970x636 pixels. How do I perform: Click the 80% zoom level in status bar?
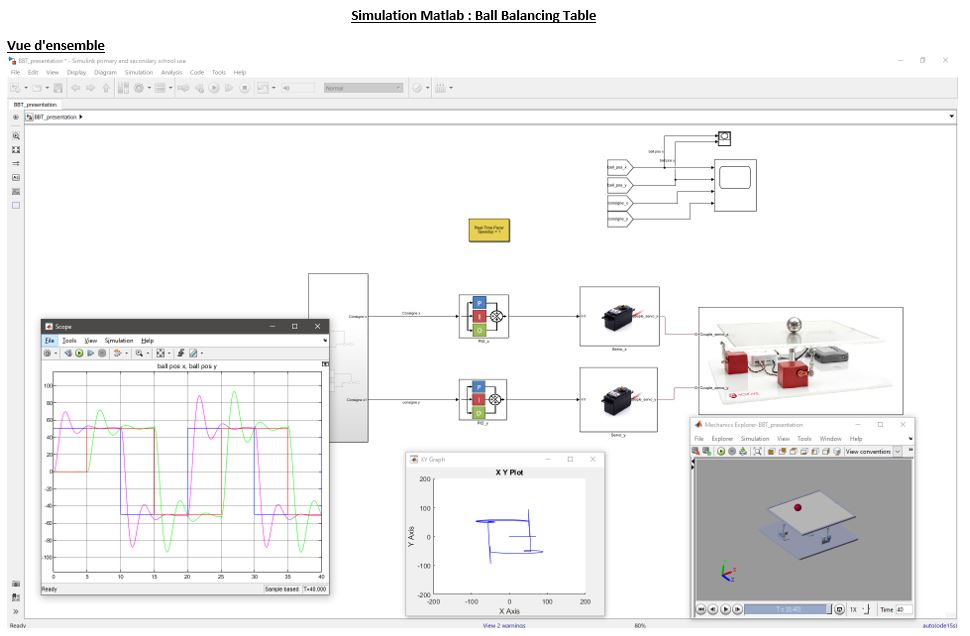[640, 625]
